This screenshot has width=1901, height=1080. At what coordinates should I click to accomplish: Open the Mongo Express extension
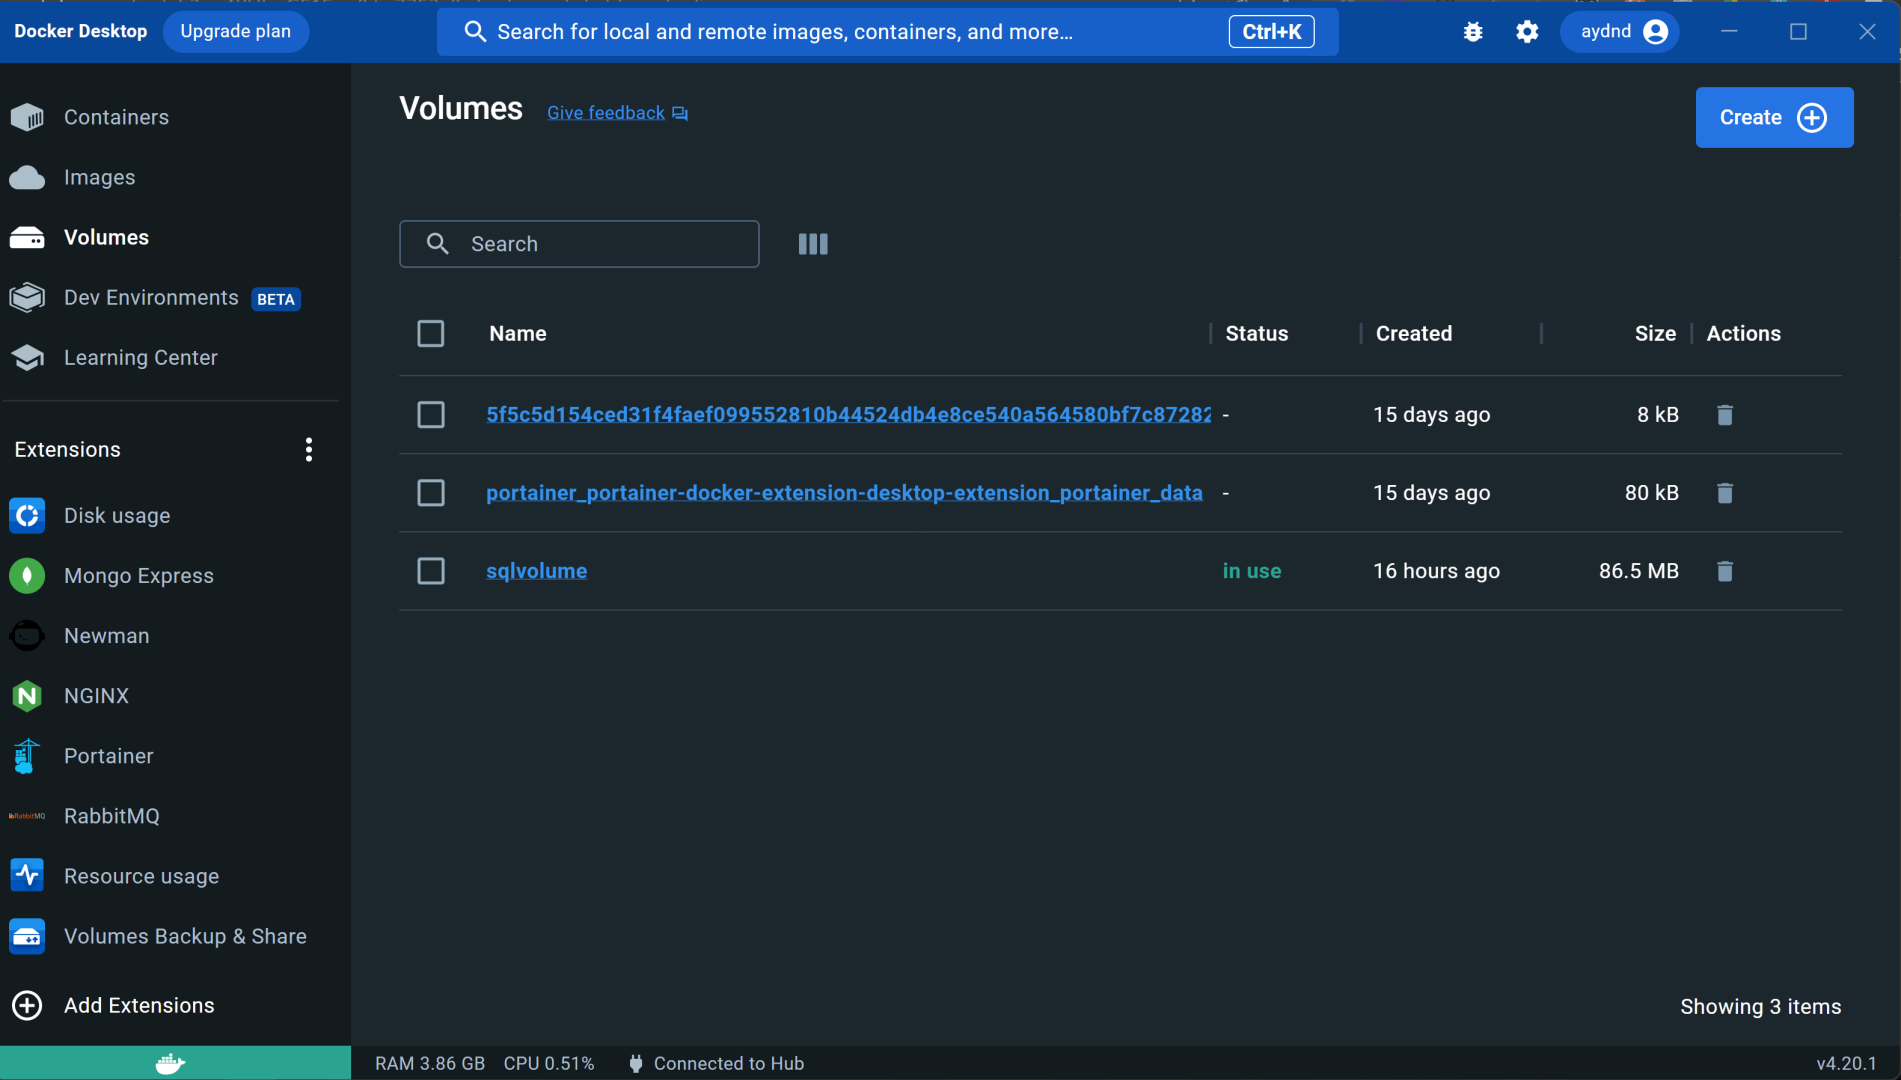pyautogui.click(x=138, y=575)
